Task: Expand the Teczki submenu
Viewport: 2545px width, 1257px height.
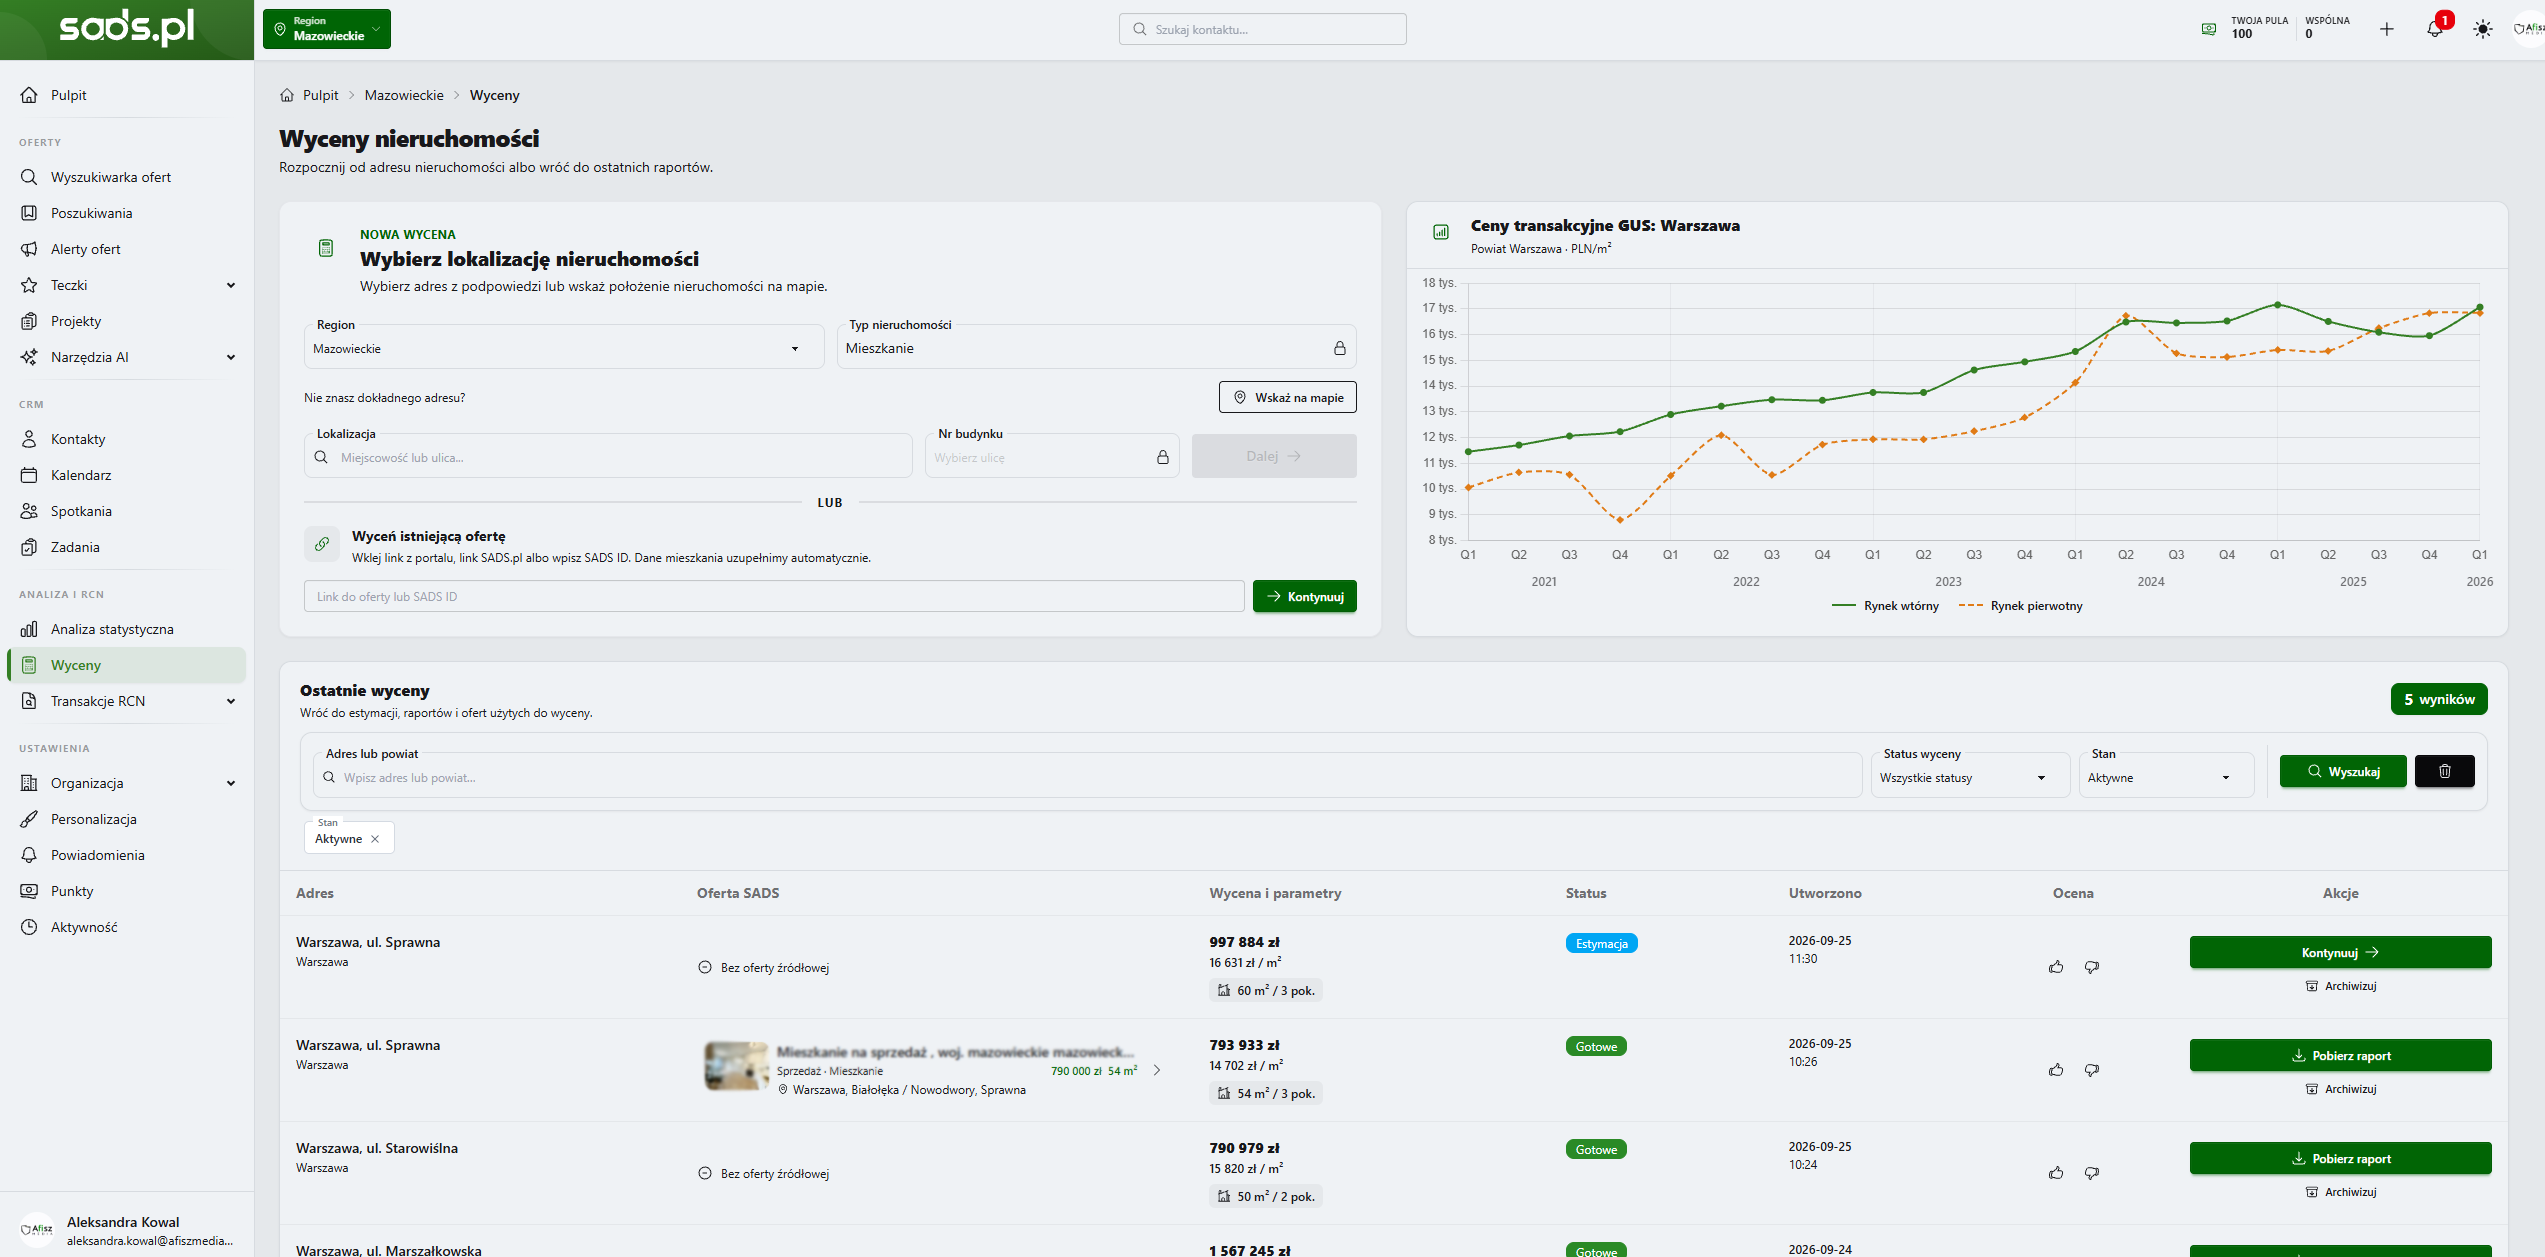Action: (x=231, y=285)
